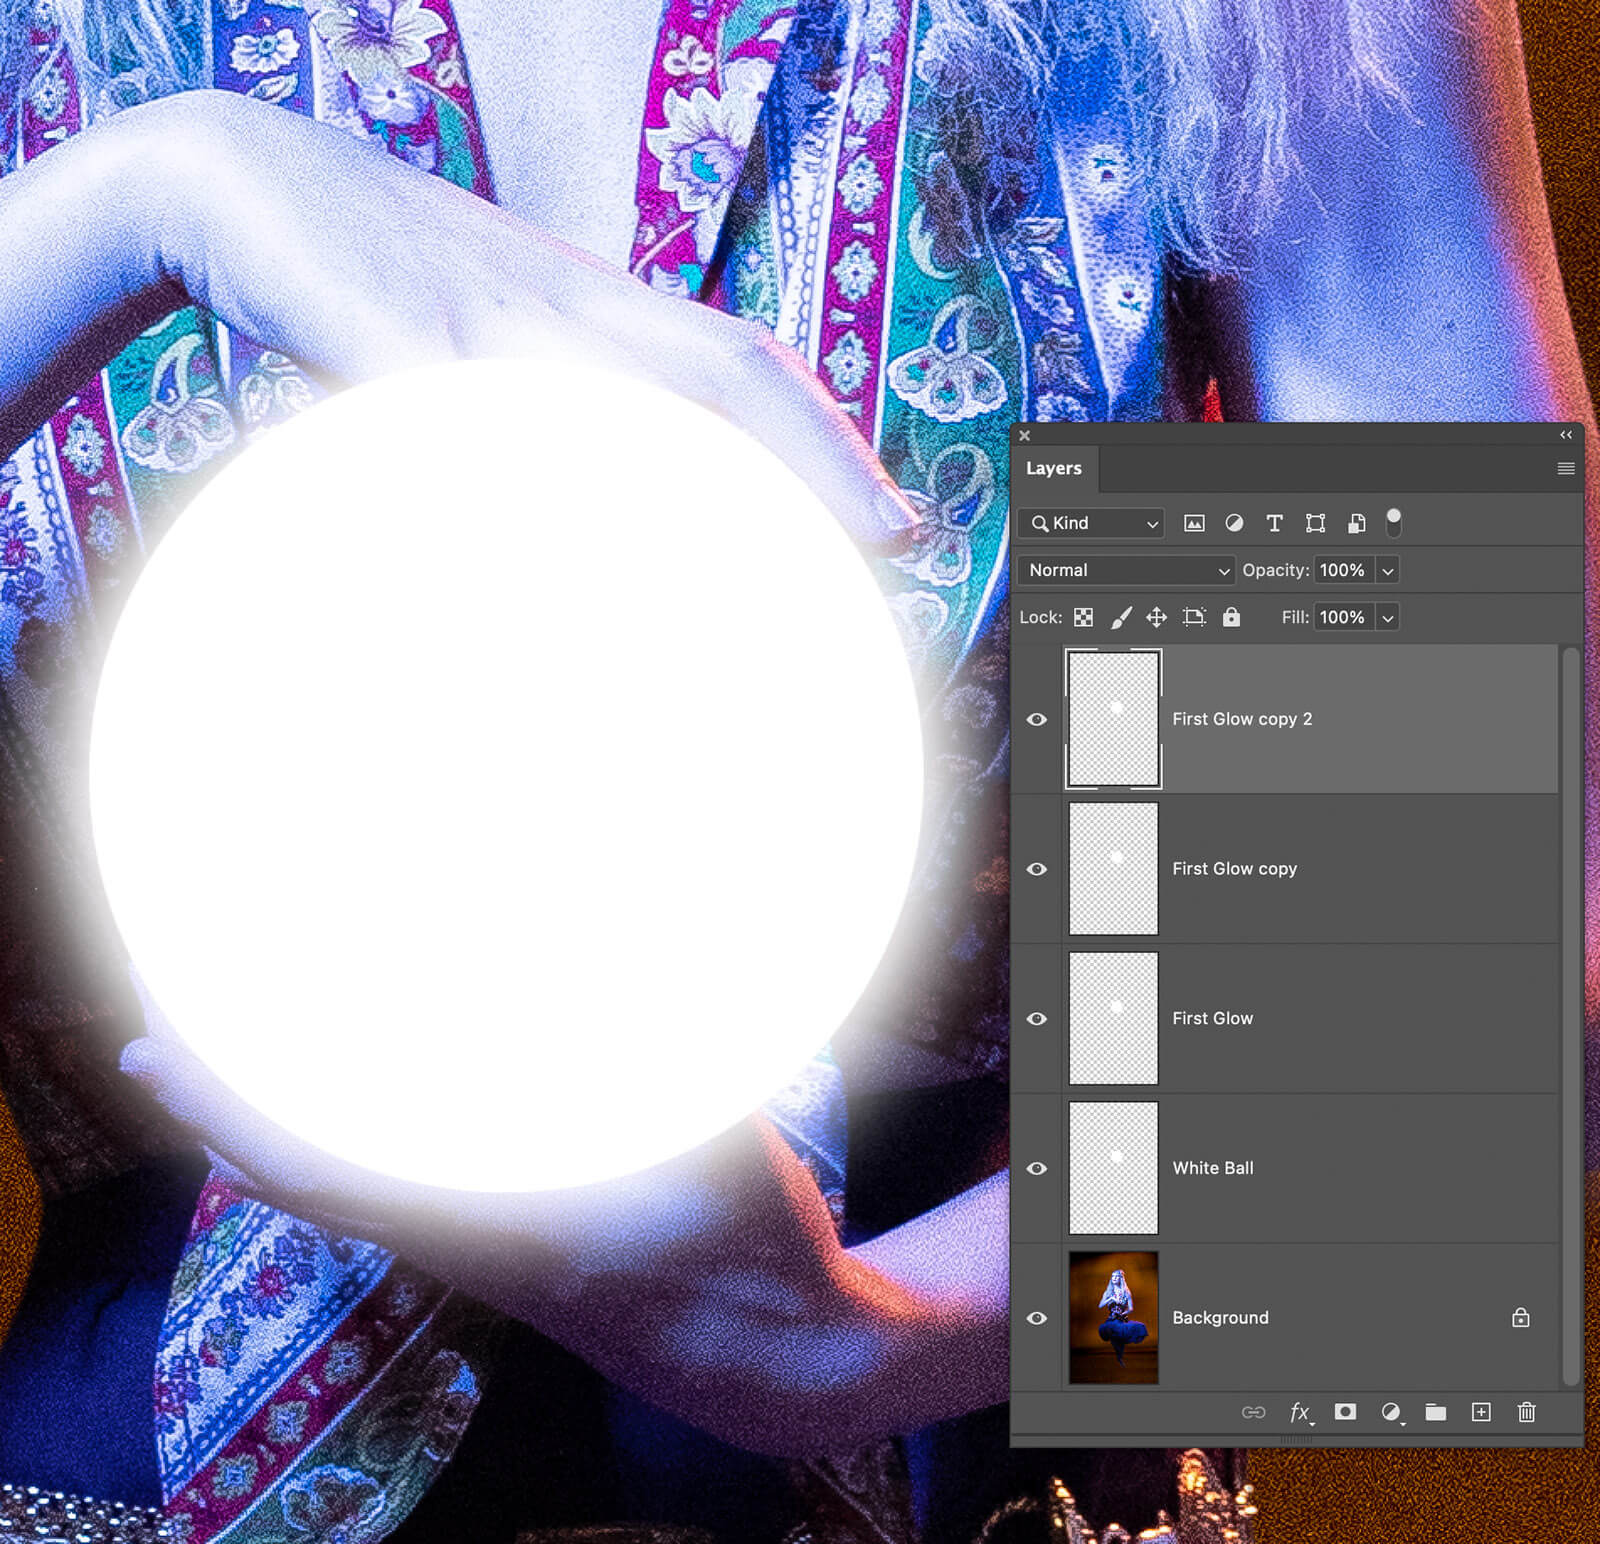The image size is (1600, 1544).
Task: Click the Fill percentage field
Action: pos(1343,617)
